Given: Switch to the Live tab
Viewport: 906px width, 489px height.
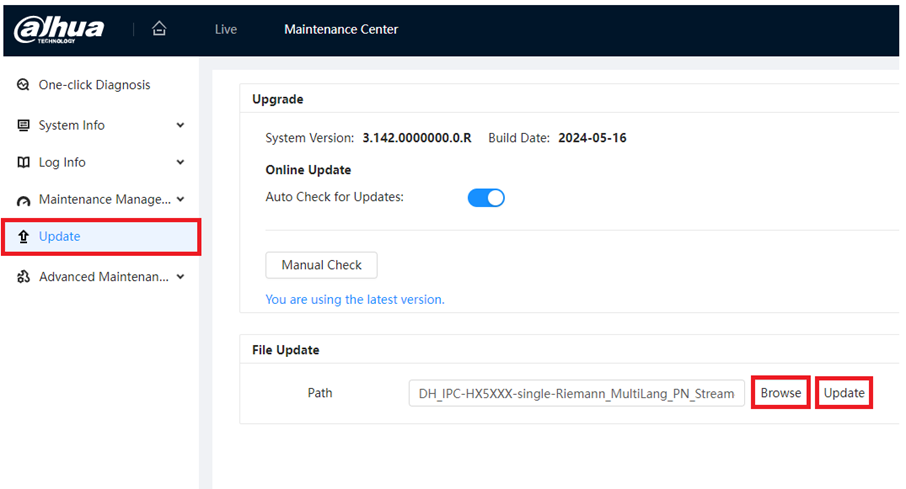Looking at the screenshot, I should click(x=226, y=29).
